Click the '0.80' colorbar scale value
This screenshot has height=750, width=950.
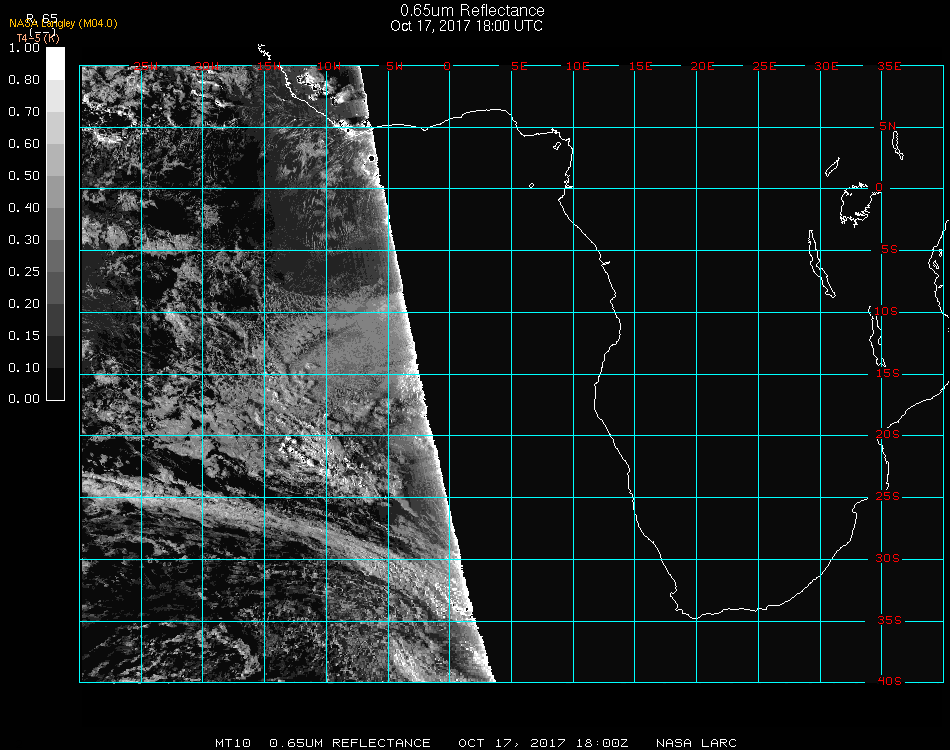(x=24, y=80)
